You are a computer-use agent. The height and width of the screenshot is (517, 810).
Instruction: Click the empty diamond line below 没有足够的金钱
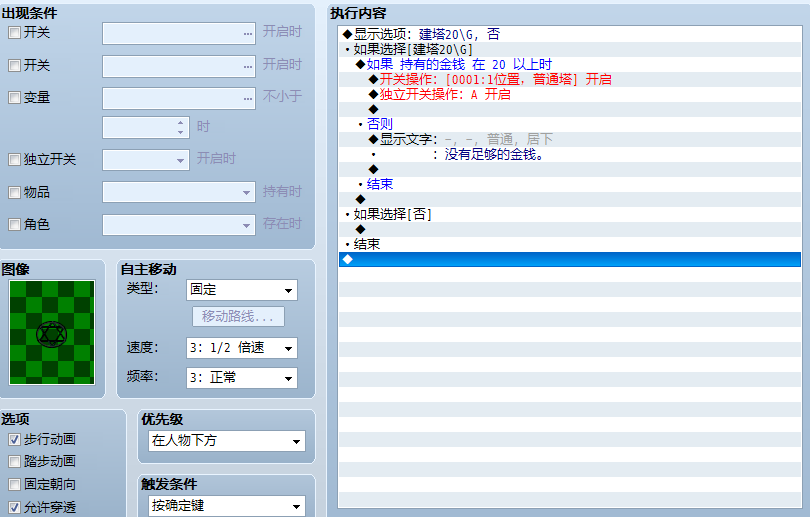tap(570, 169)
